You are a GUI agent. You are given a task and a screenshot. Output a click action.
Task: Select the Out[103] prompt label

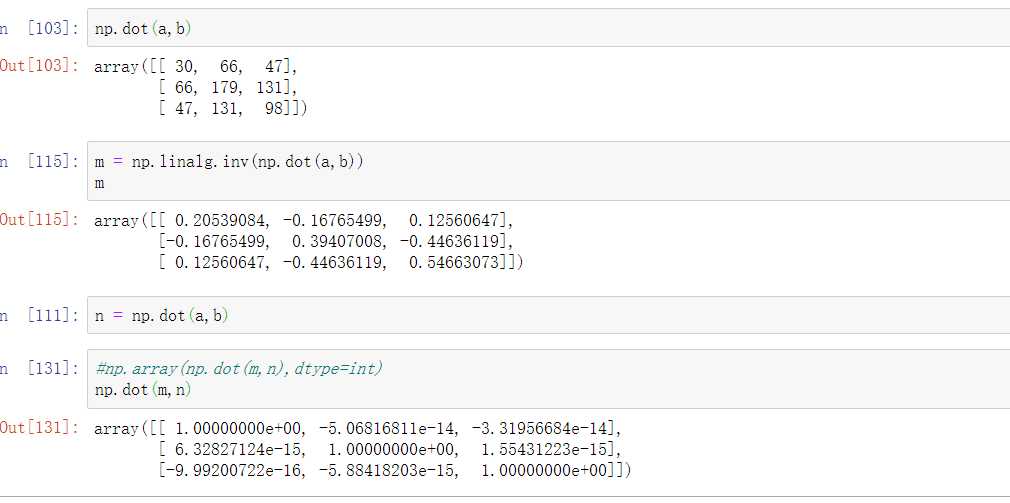[x=40, y=68]
